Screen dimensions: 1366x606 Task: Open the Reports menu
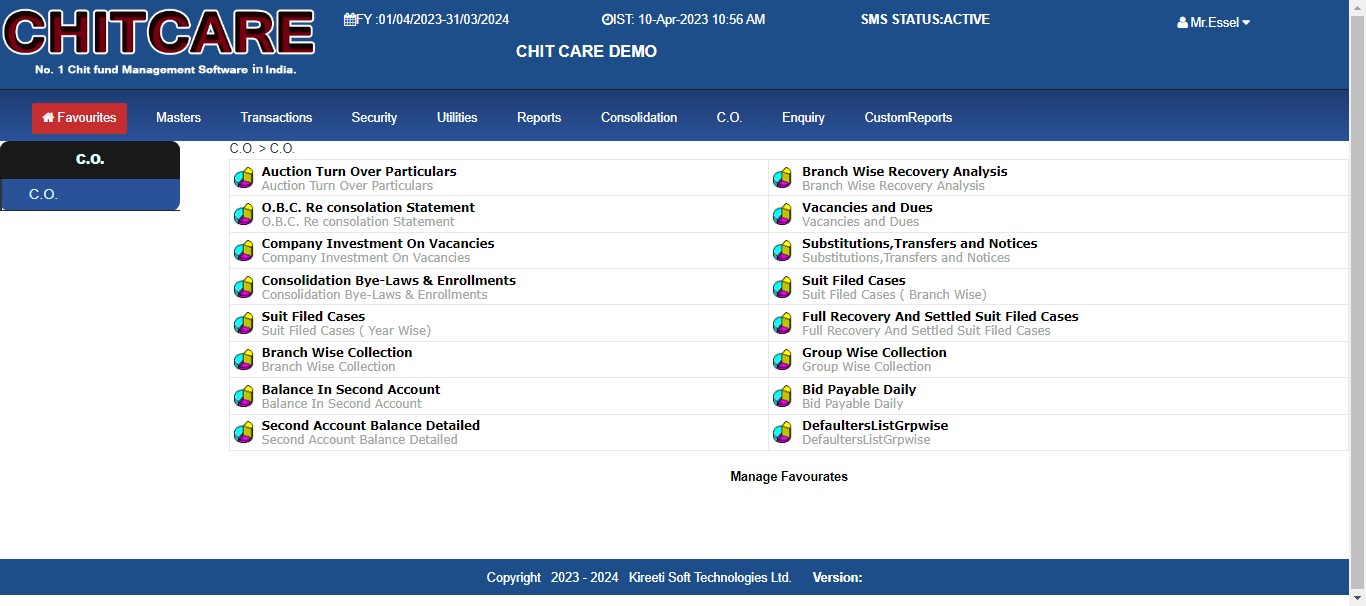coord(539,118)
